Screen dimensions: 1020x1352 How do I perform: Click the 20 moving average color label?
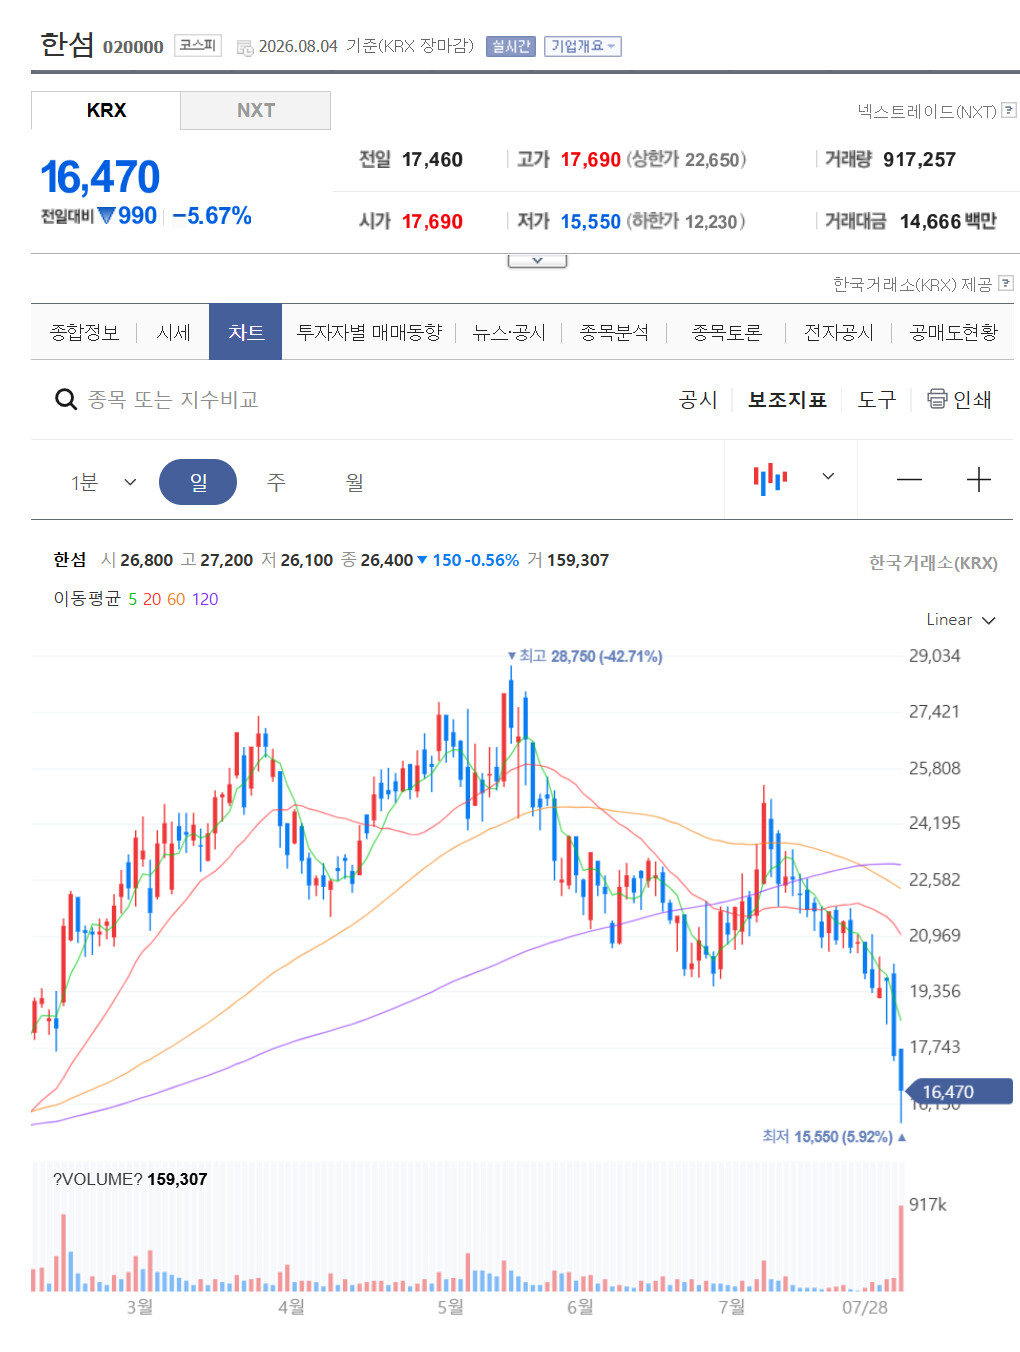coord(152,599)
